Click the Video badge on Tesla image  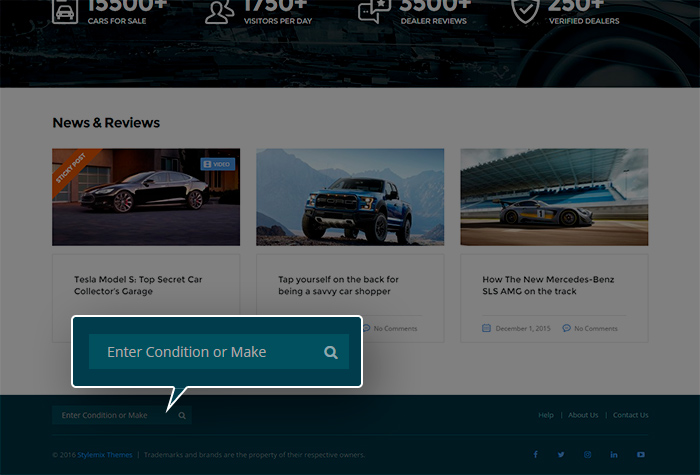(217, 164)
